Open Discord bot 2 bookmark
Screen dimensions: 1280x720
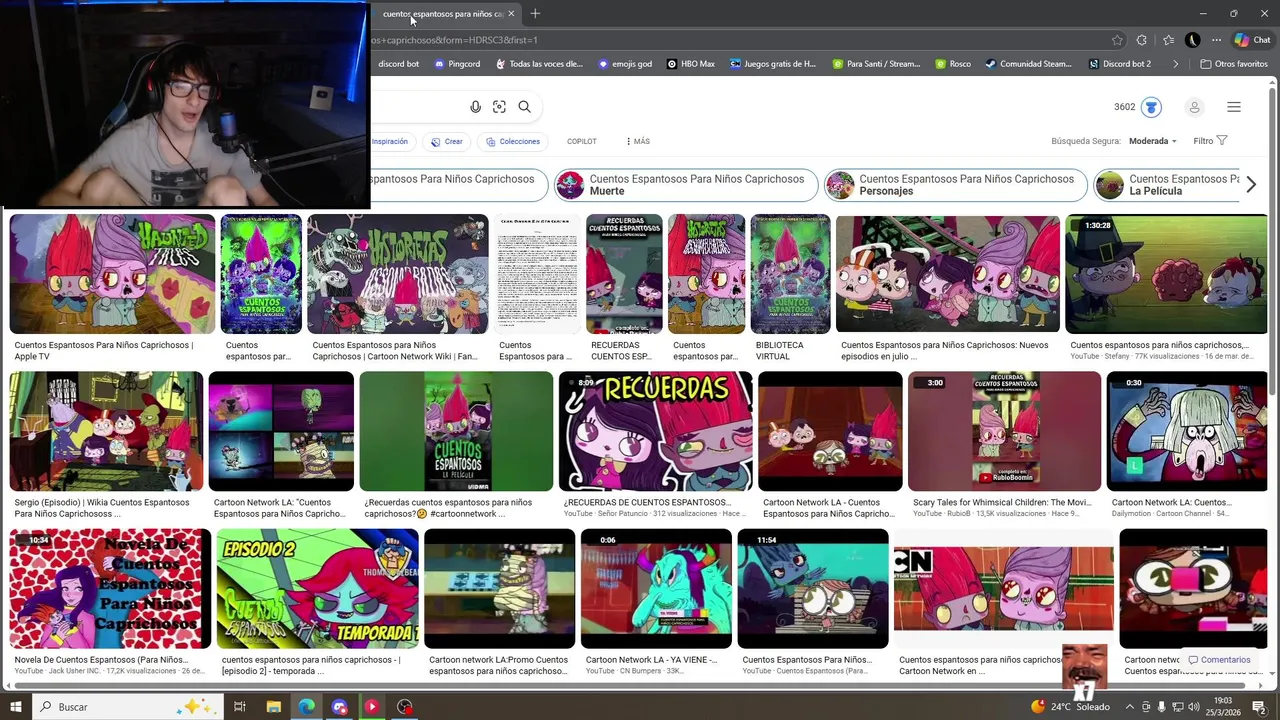tap(1118, 64)
